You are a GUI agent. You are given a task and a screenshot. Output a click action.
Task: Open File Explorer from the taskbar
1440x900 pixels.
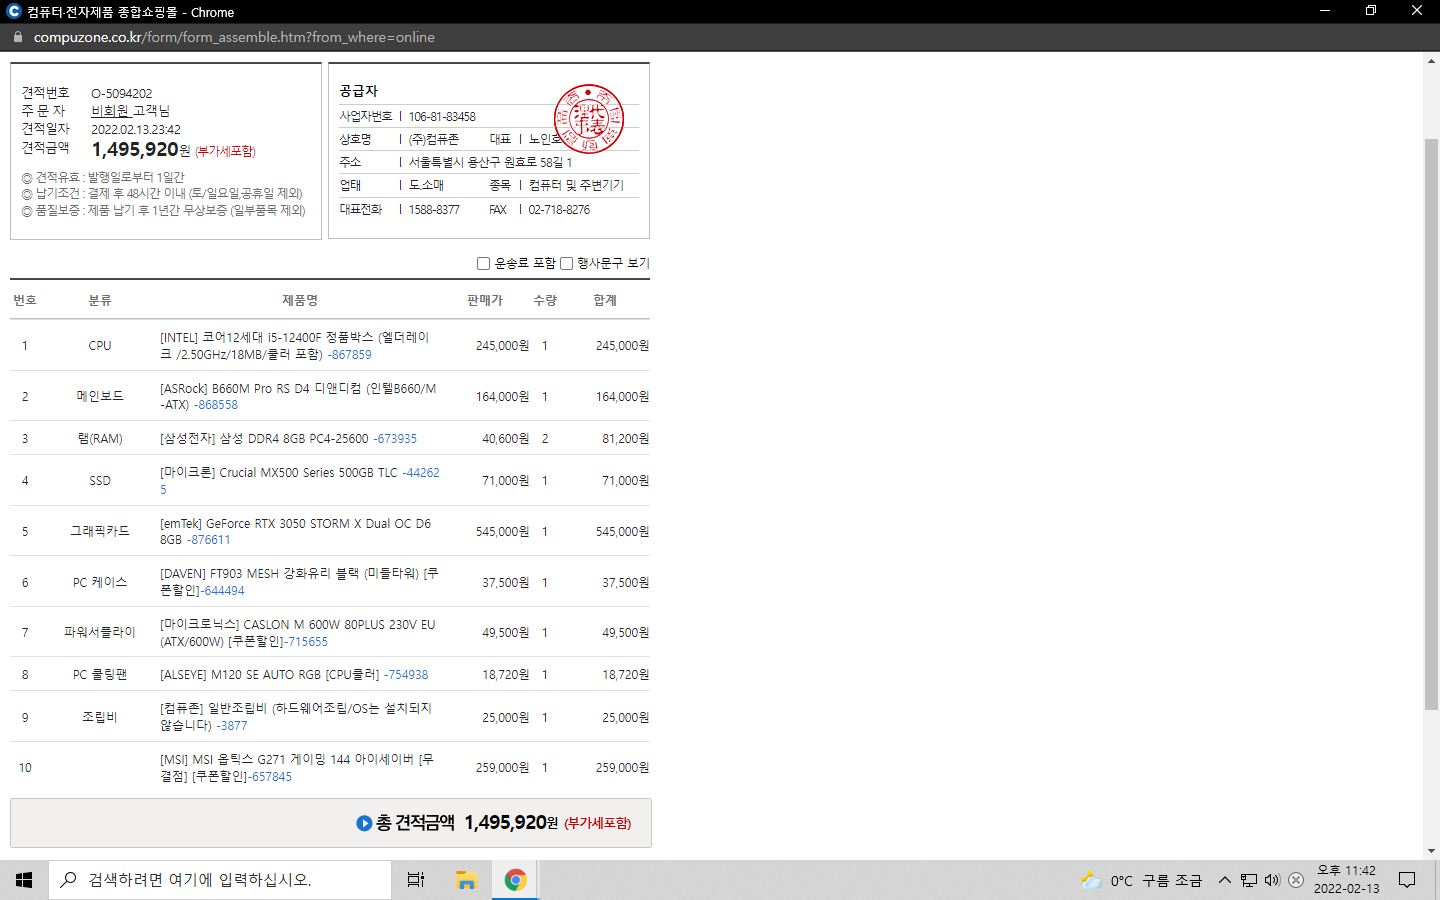tap(466, 880)
